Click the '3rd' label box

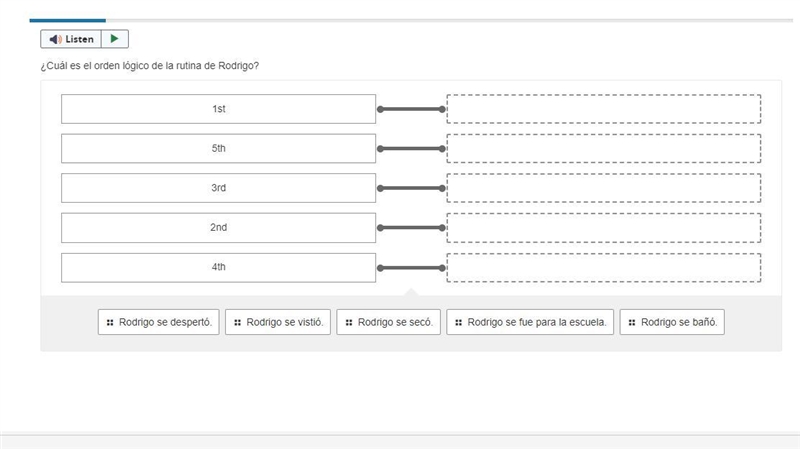click(x=218, y=188)
